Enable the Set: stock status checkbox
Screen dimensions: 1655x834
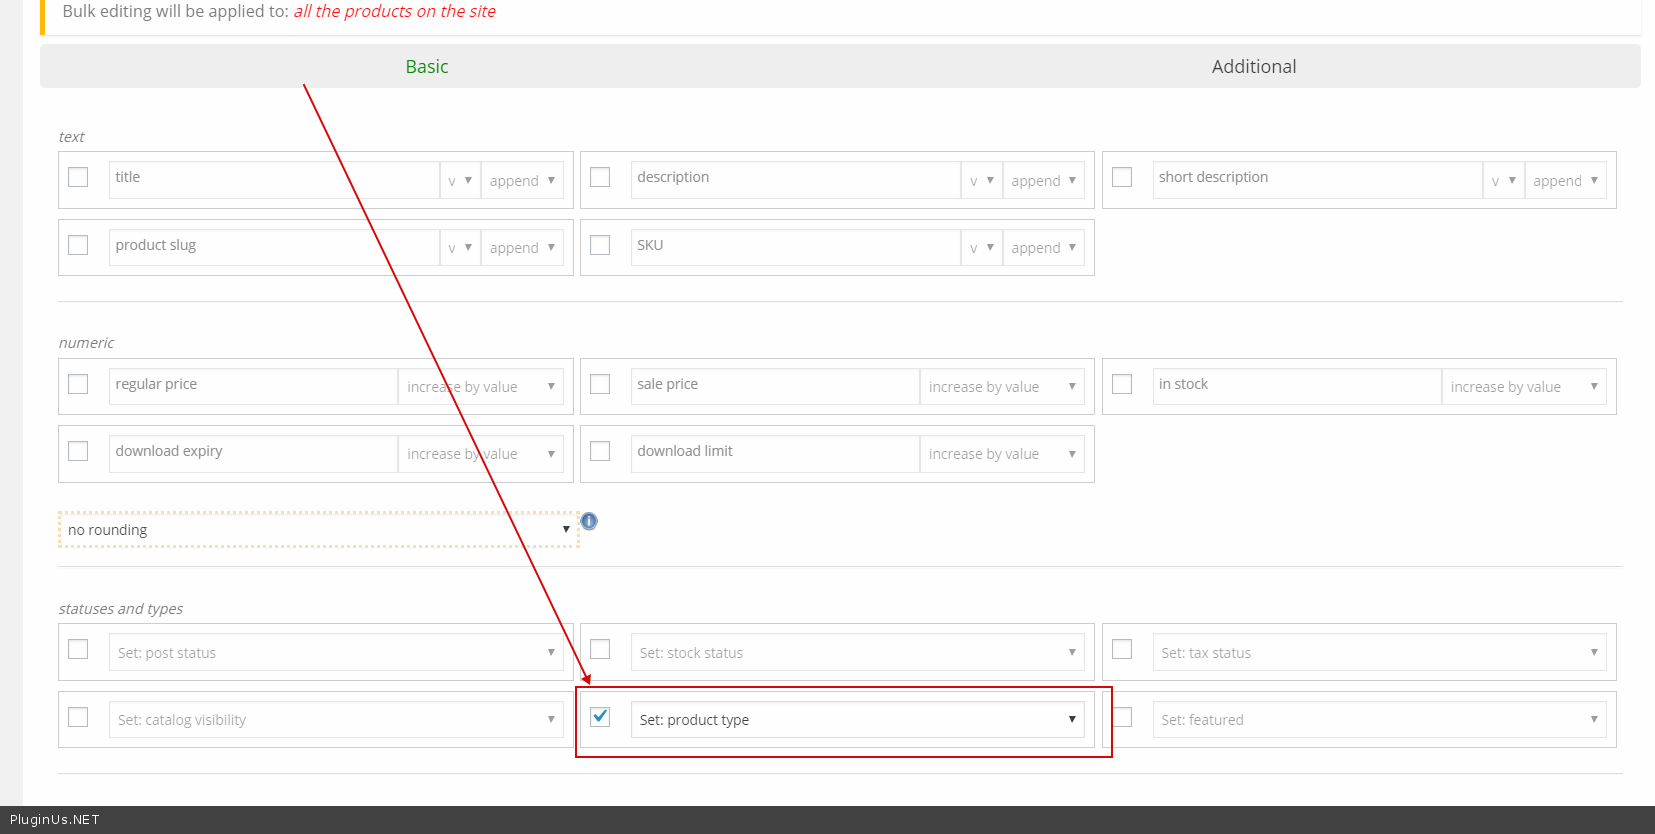point(600,650)
